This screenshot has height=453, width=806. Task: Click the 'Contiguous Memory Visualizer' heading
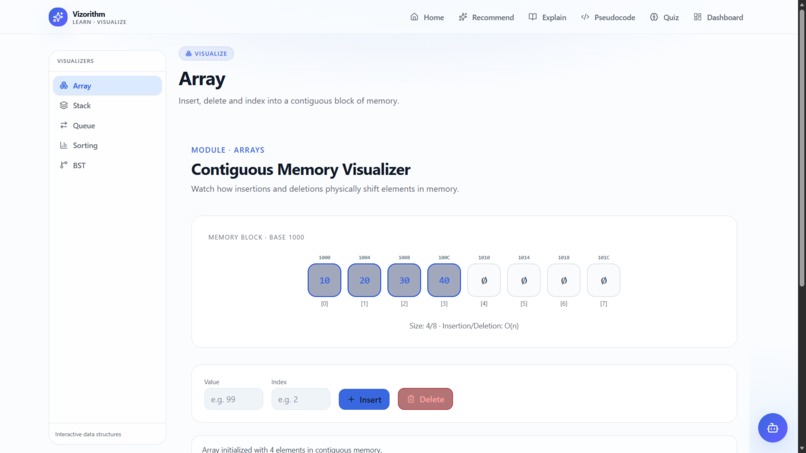301,169
